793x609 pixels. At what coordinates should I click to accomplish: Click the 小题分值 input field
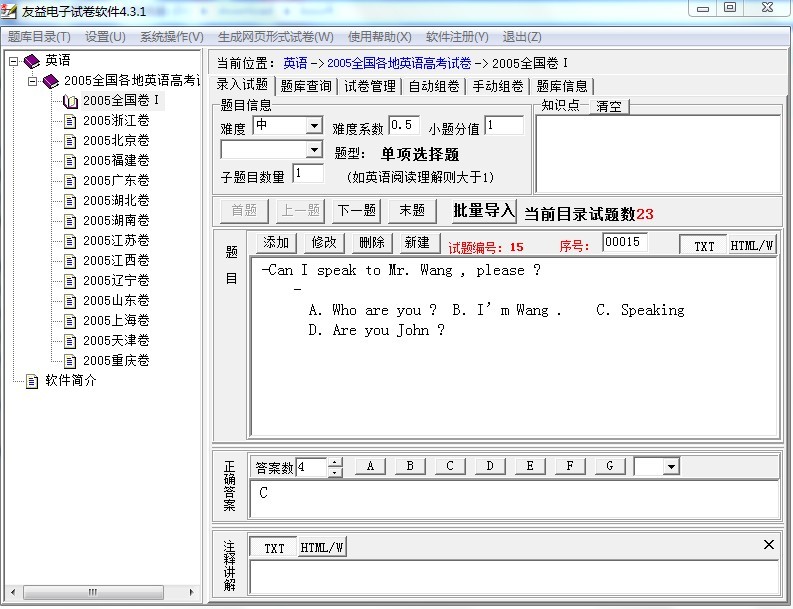click(x=504, y=125)
